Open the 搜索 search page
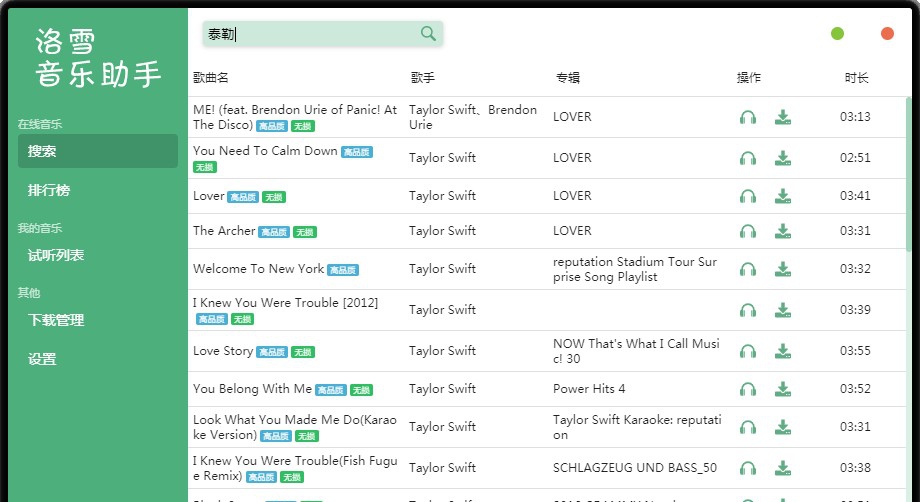The height and width of the screenshot is (502, 920). pyautogui.click(x=98, y=151)
